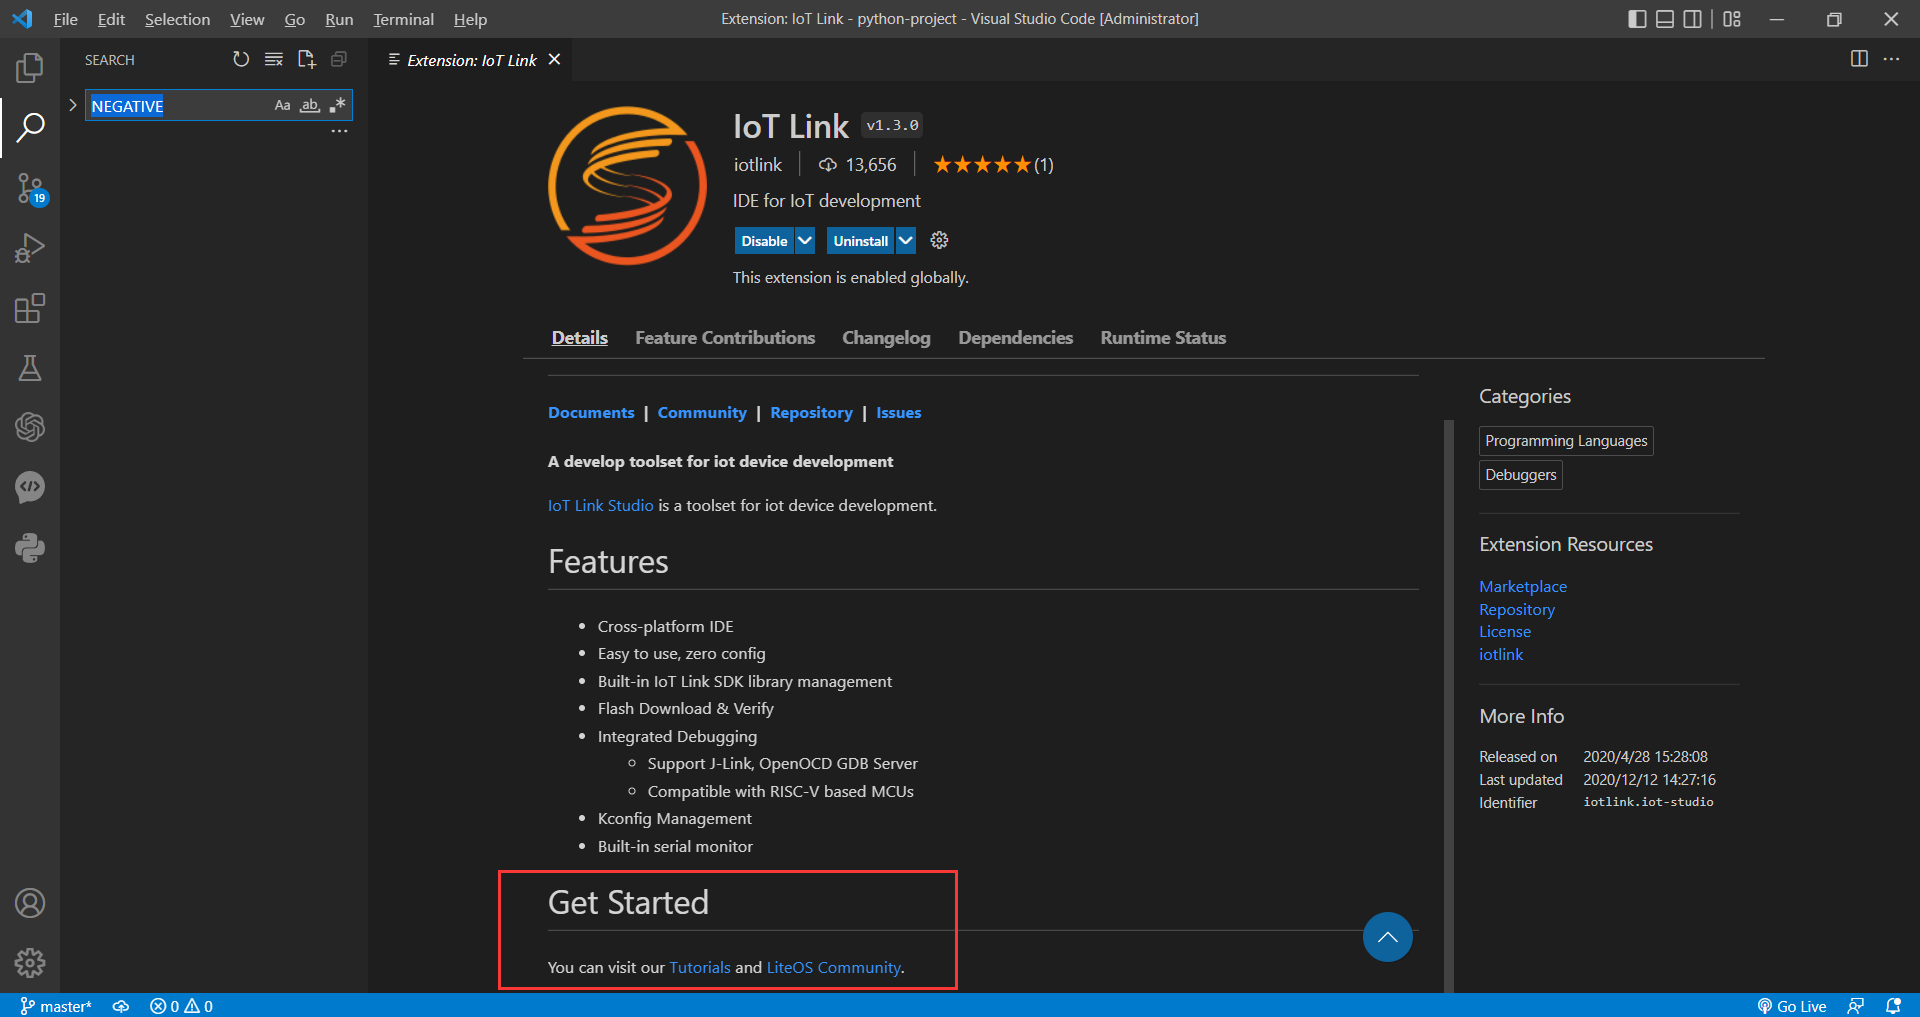Open the Extensions view icon

[x=30, y=308]
